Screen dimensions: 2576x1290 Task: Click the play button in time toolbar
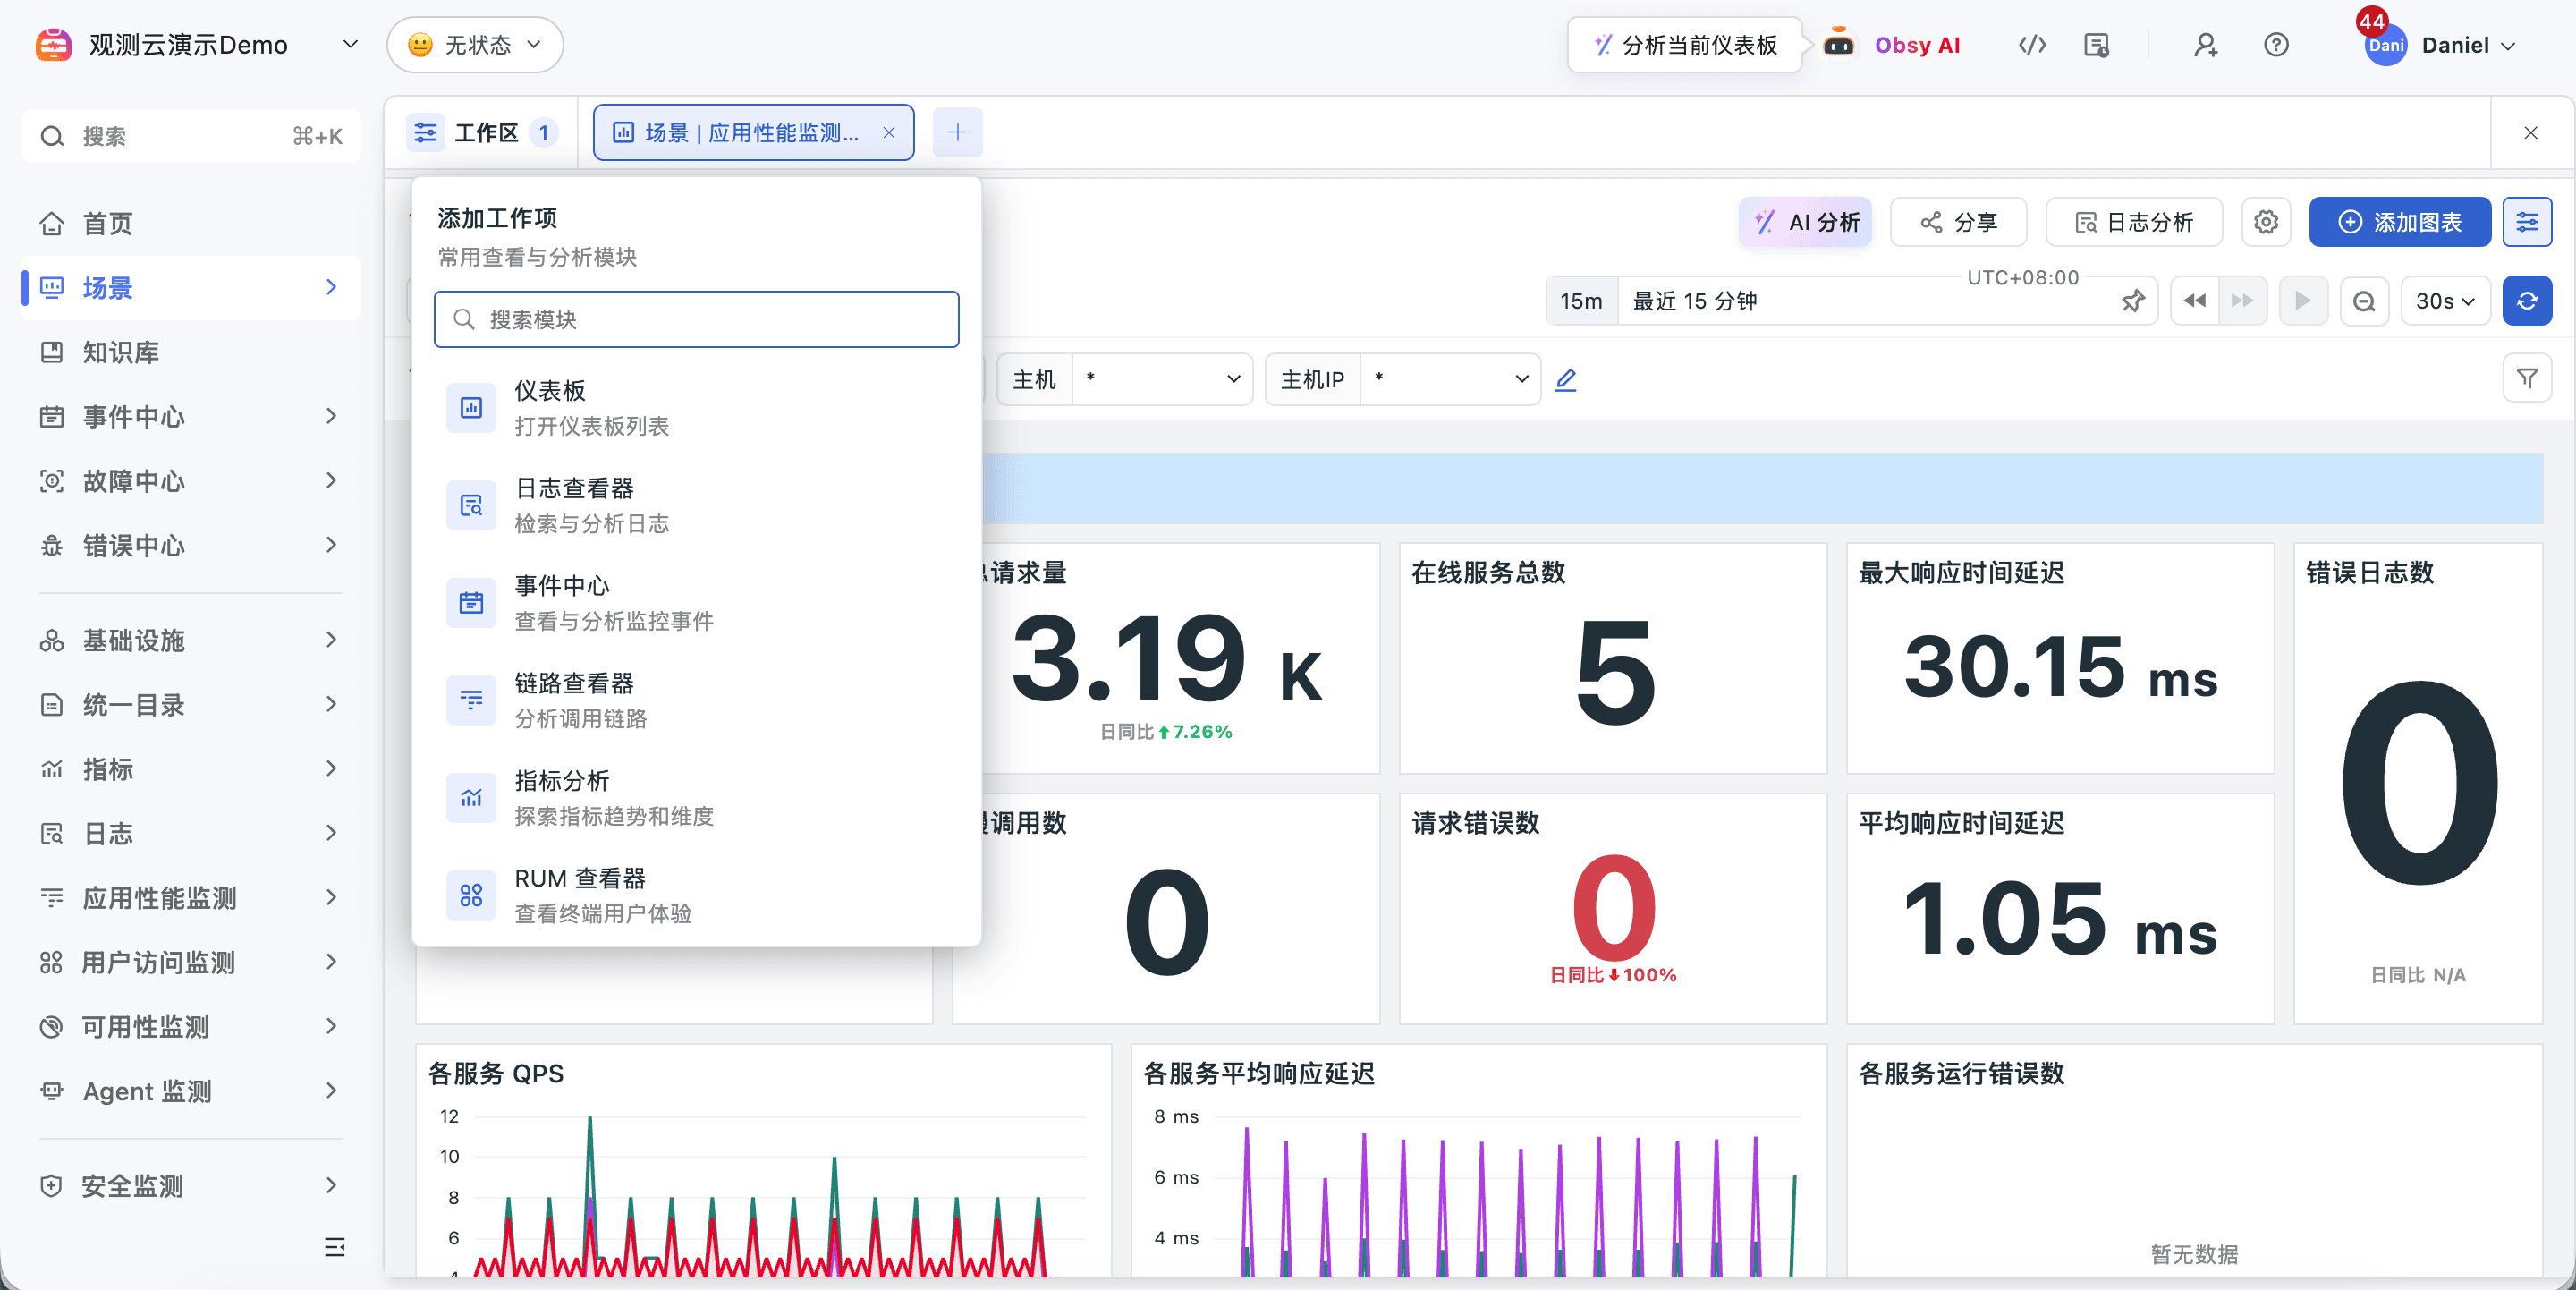coord(2303,301)
